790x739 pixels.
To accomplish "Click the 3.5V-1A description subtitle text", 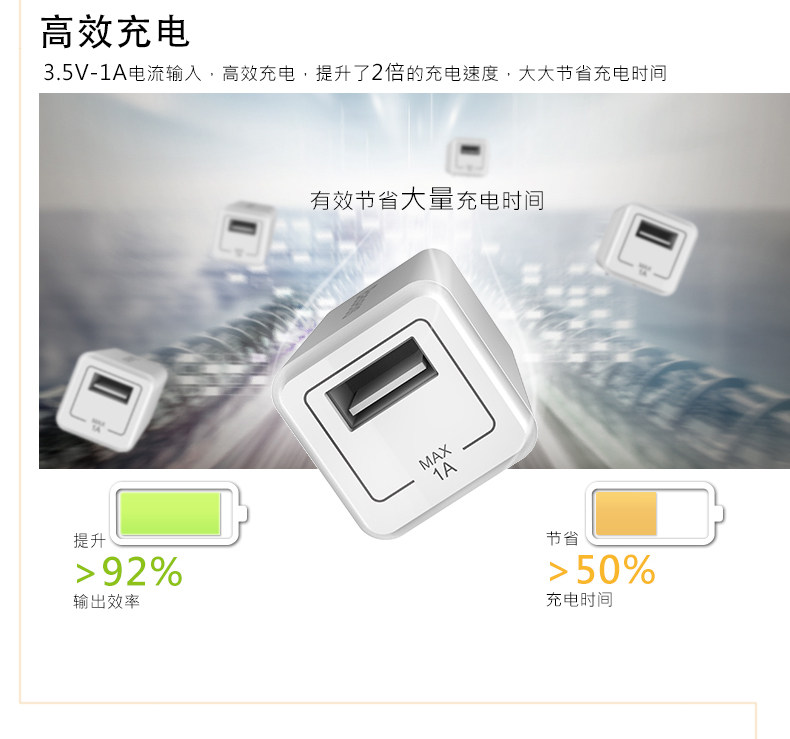I will coord(355,74).
